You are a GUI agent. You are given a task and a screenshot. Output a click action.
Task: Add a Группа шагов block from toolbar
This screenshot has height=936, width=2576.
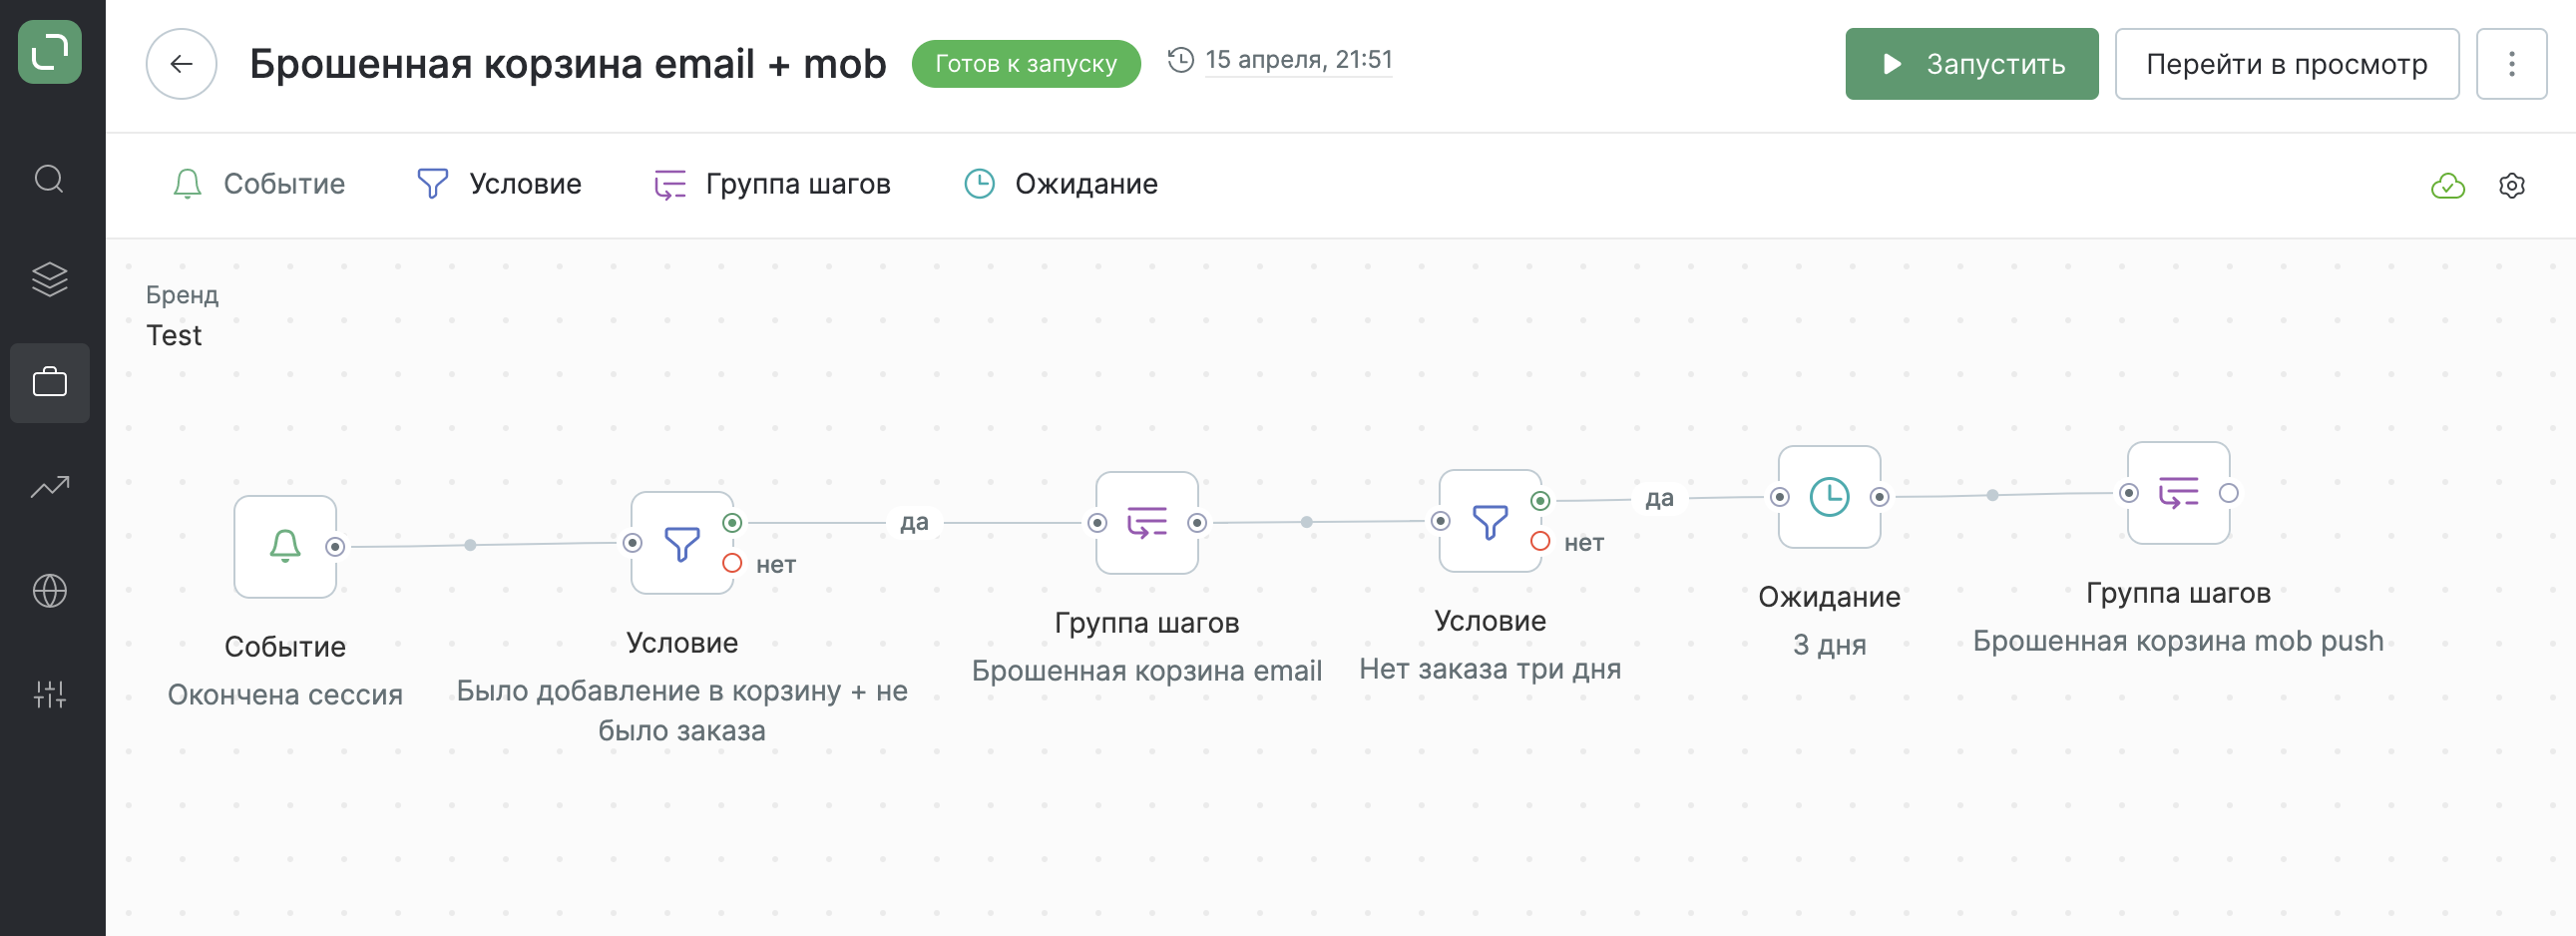pos(771,184)
